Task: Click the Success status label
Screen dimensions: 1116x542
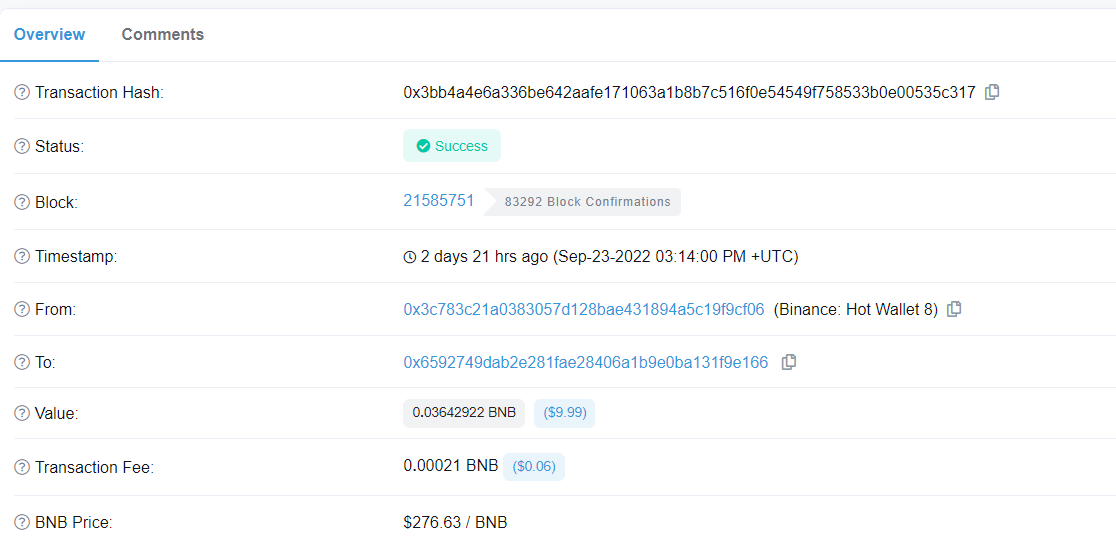Action: click(x=452, y=146)
